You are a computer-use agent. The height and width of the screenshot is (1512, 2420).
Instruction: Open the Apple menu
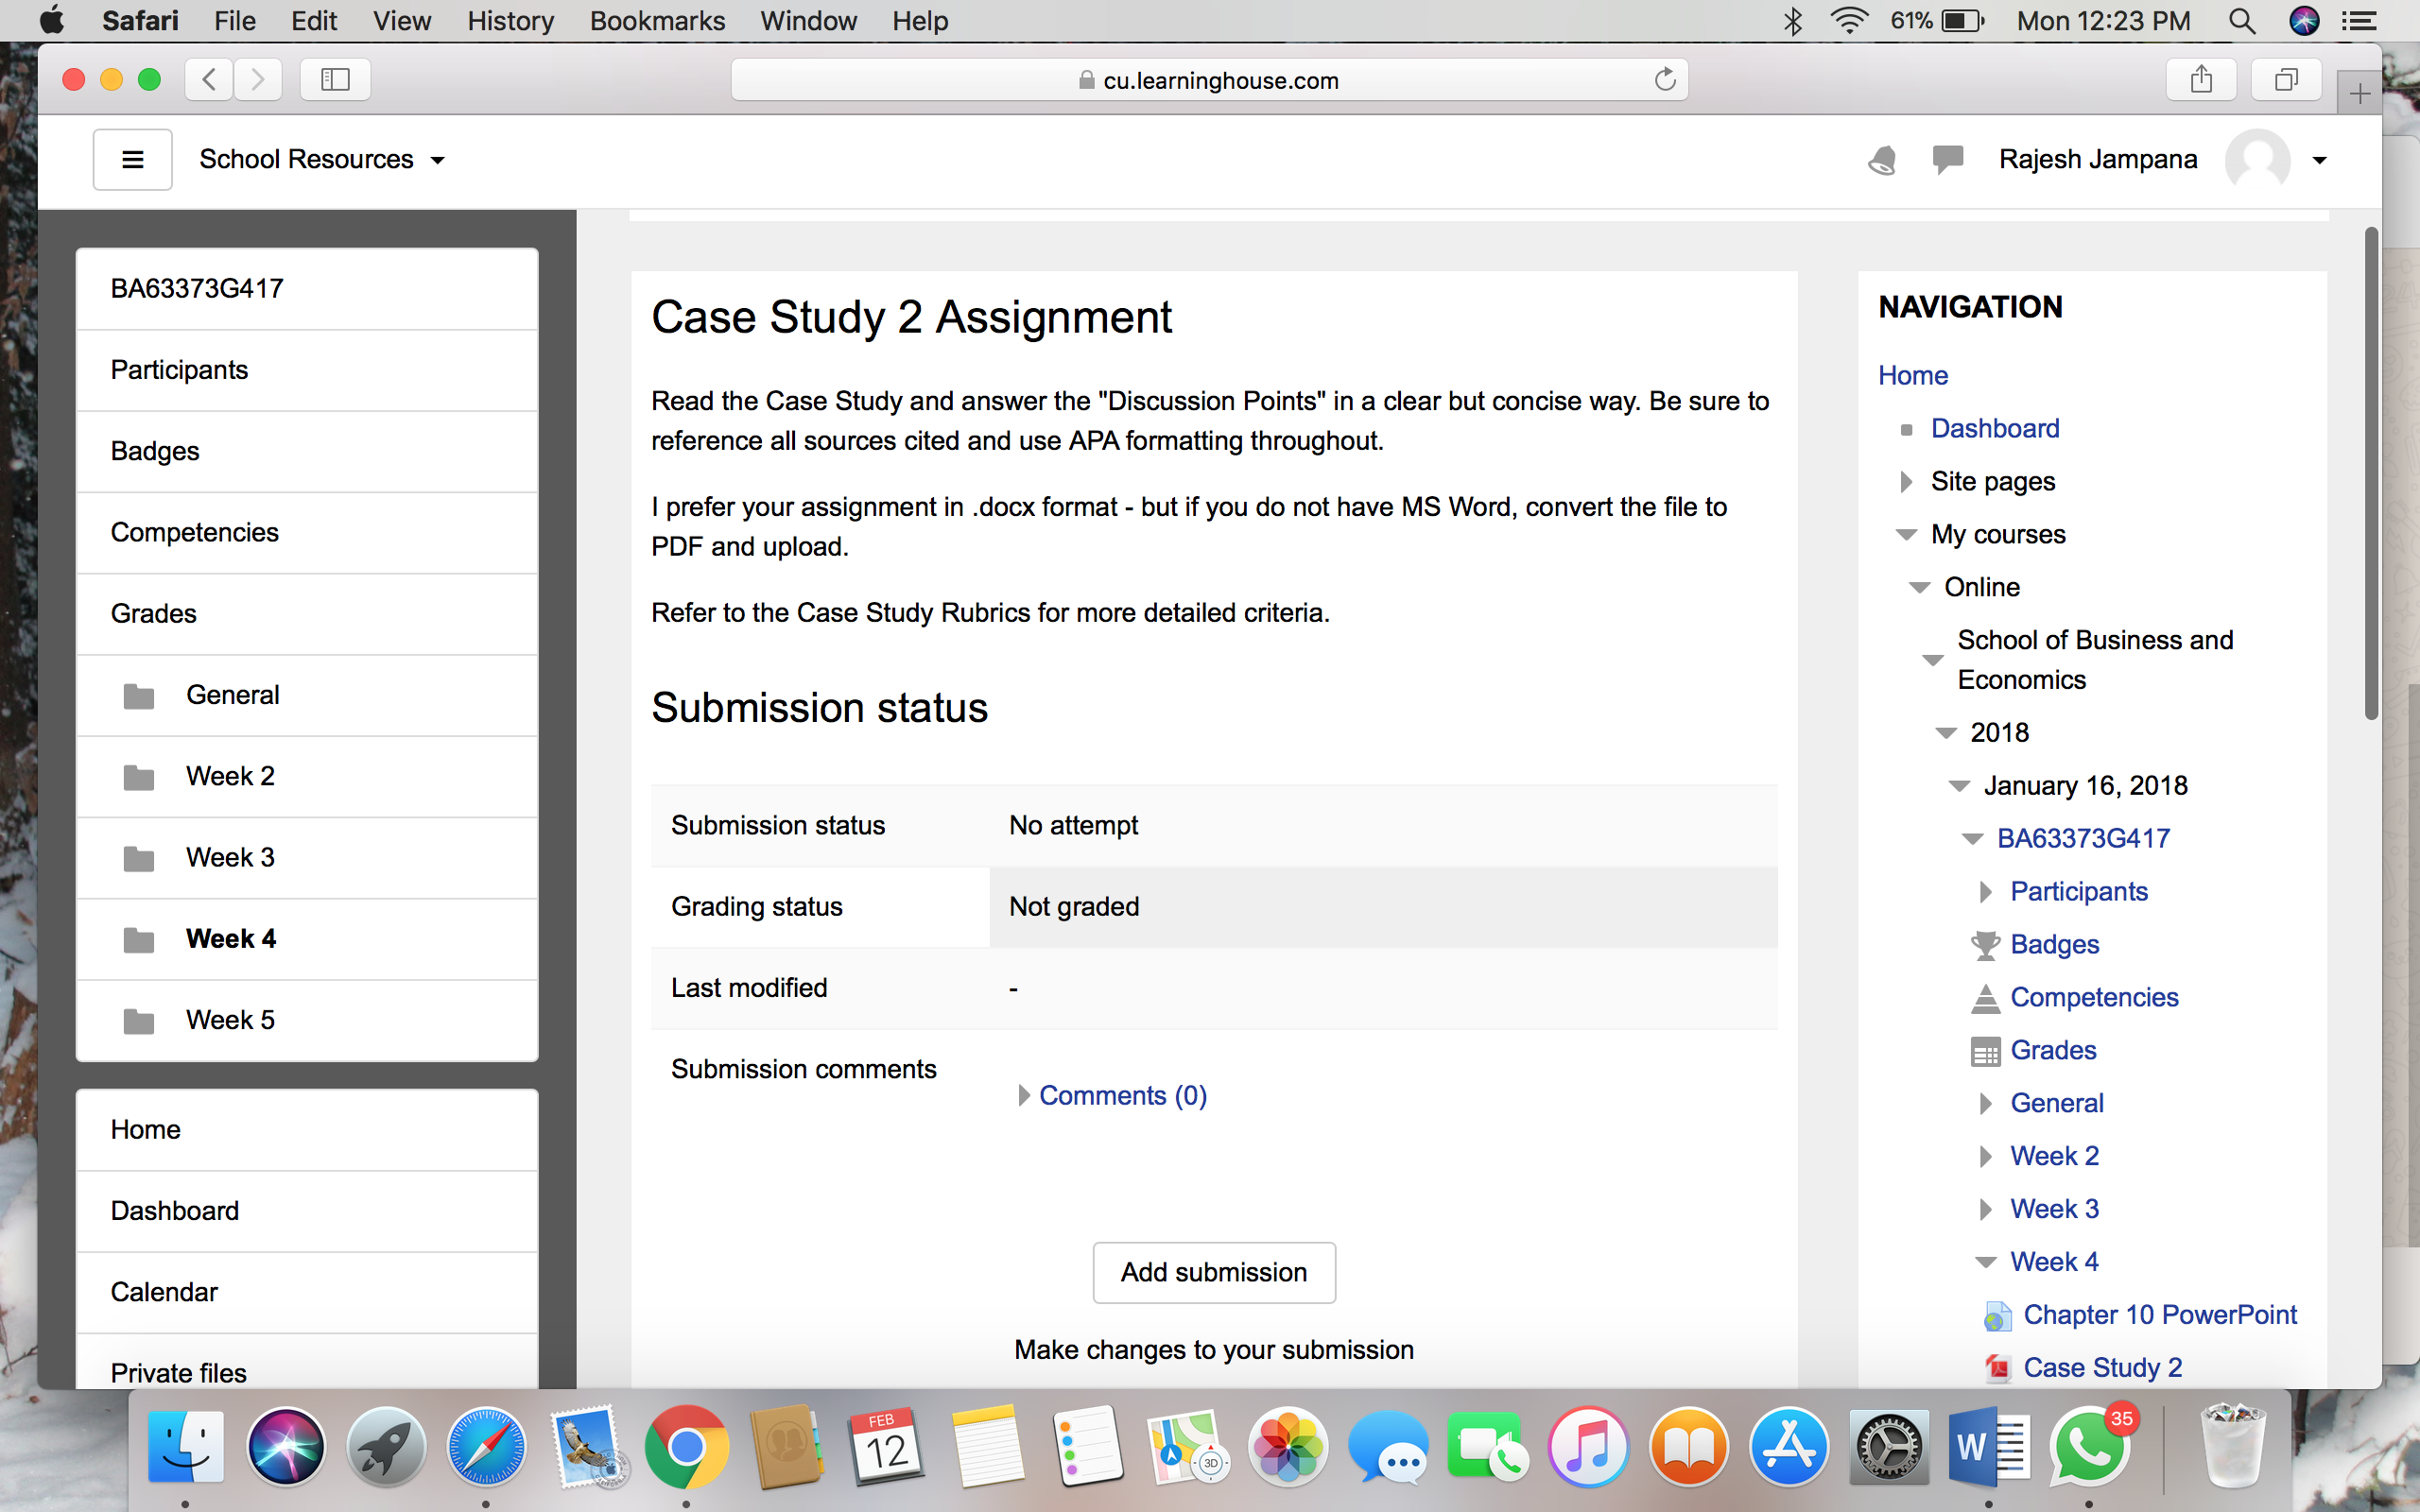[51, 21]
